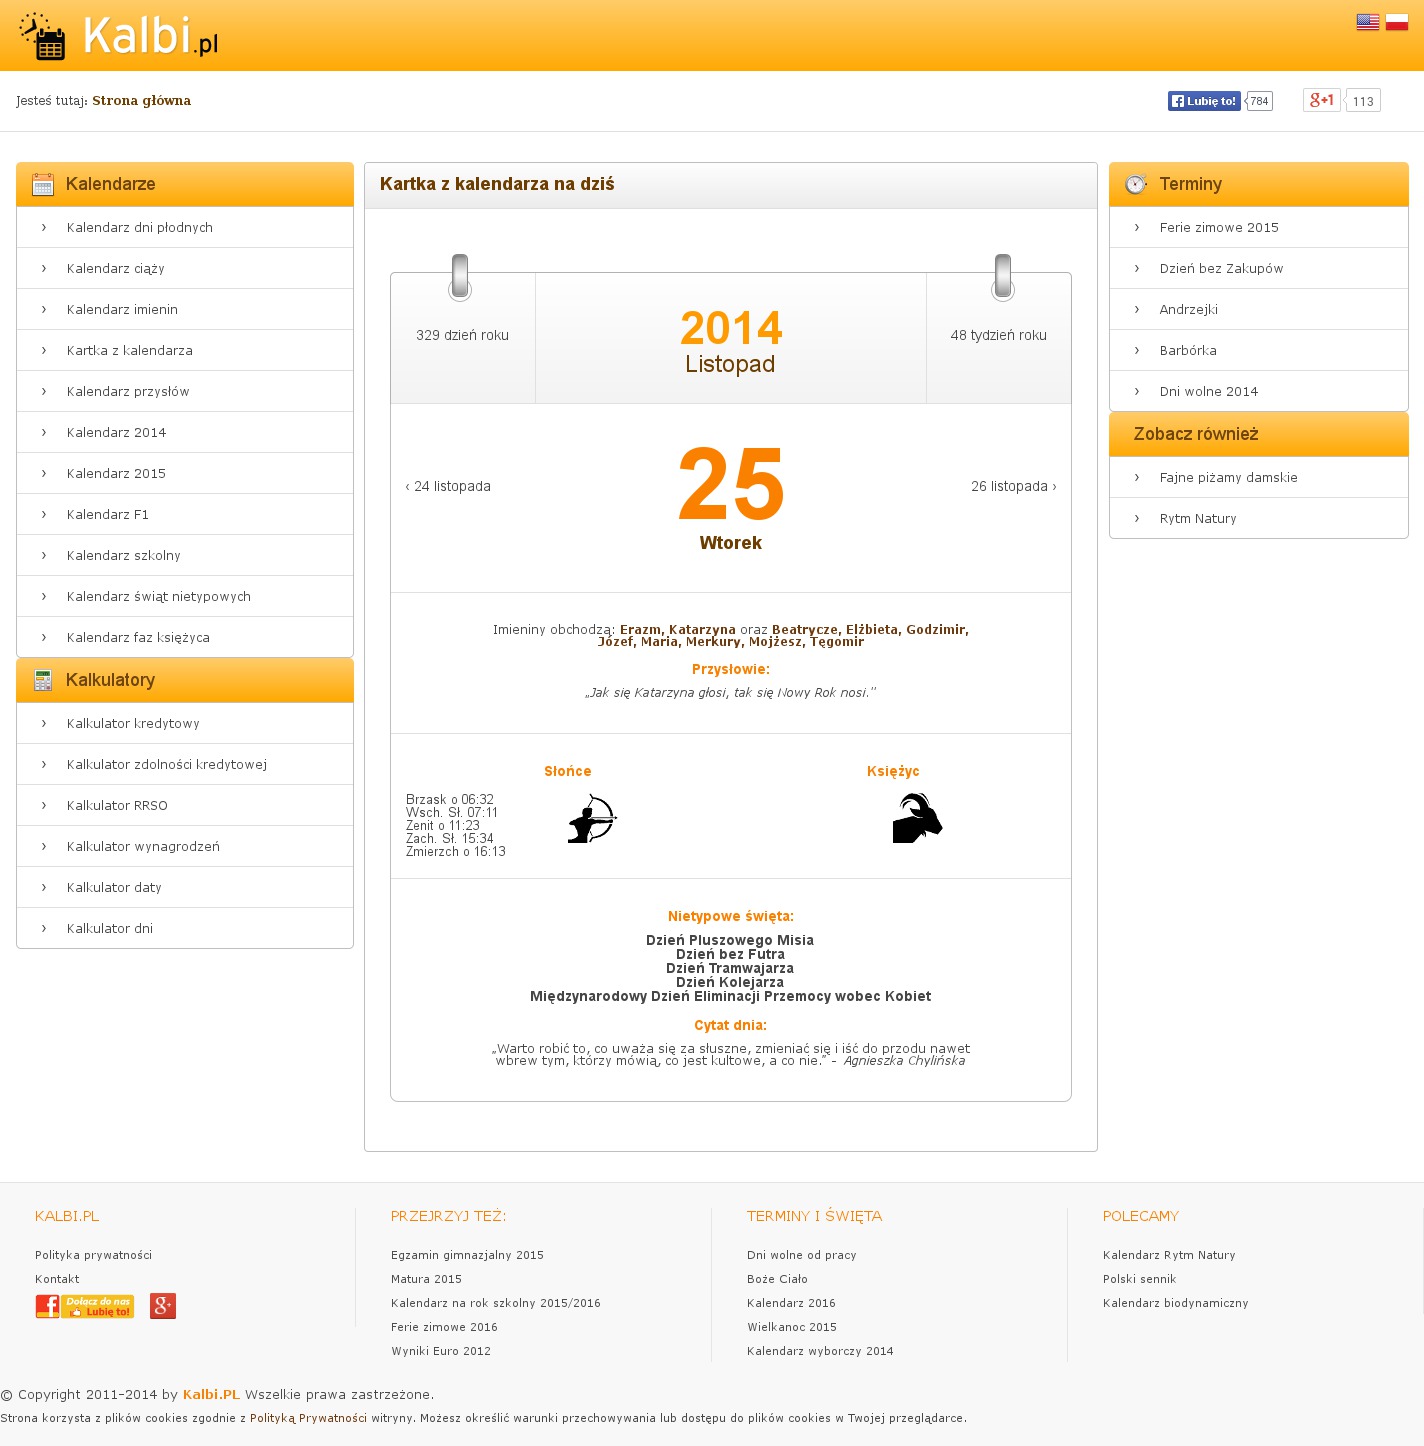
Task: Click the Sagittarius archer zodiac icon
Action: (592, 819)
